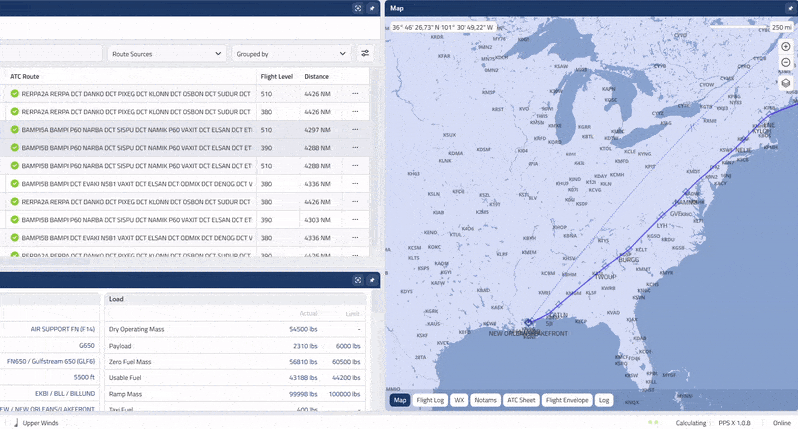Click the routes list horizontal scrollbar
The image size is (798, 429).
pyautogui.click(x=45, y=262)
